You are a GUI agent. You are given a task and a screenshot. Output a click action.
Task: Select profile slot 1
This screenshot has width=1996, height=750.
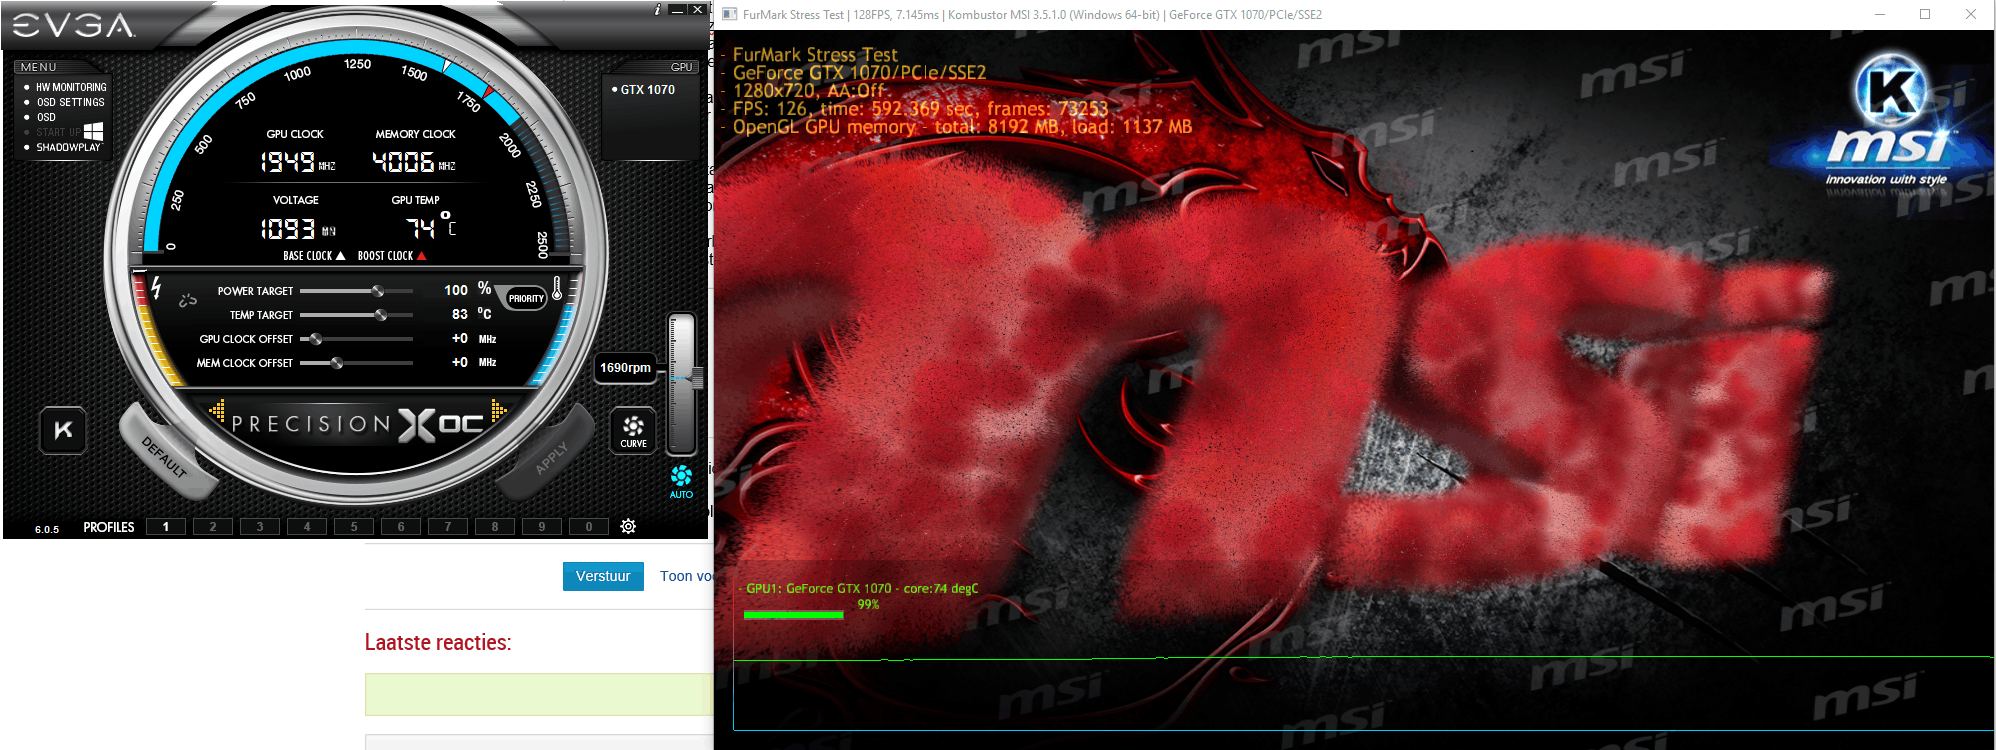[x=166, y=527]
